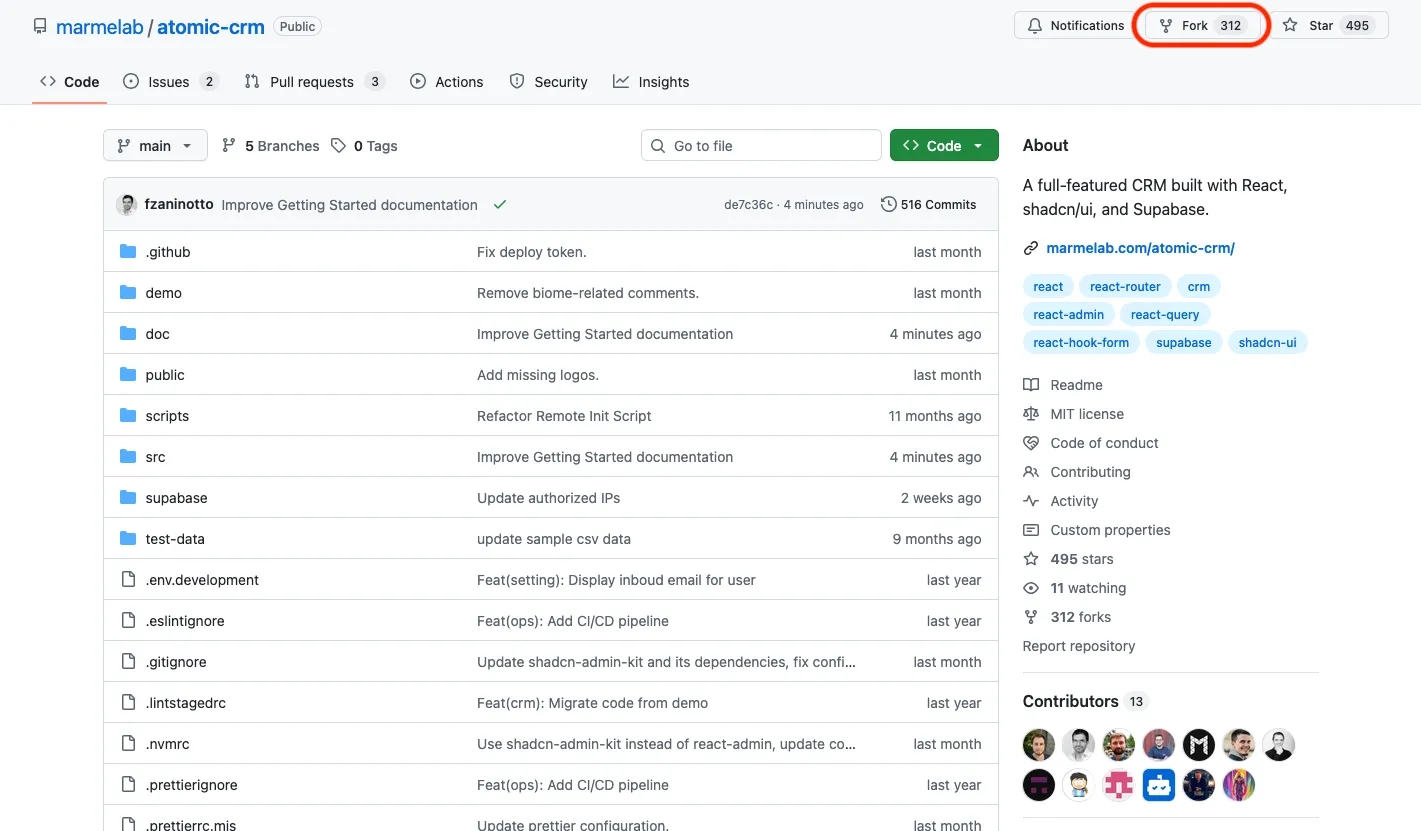This screenshot has width=1421, height=831.
Task: Open the Pull requests tab
Action: click(x=311, y=82)
